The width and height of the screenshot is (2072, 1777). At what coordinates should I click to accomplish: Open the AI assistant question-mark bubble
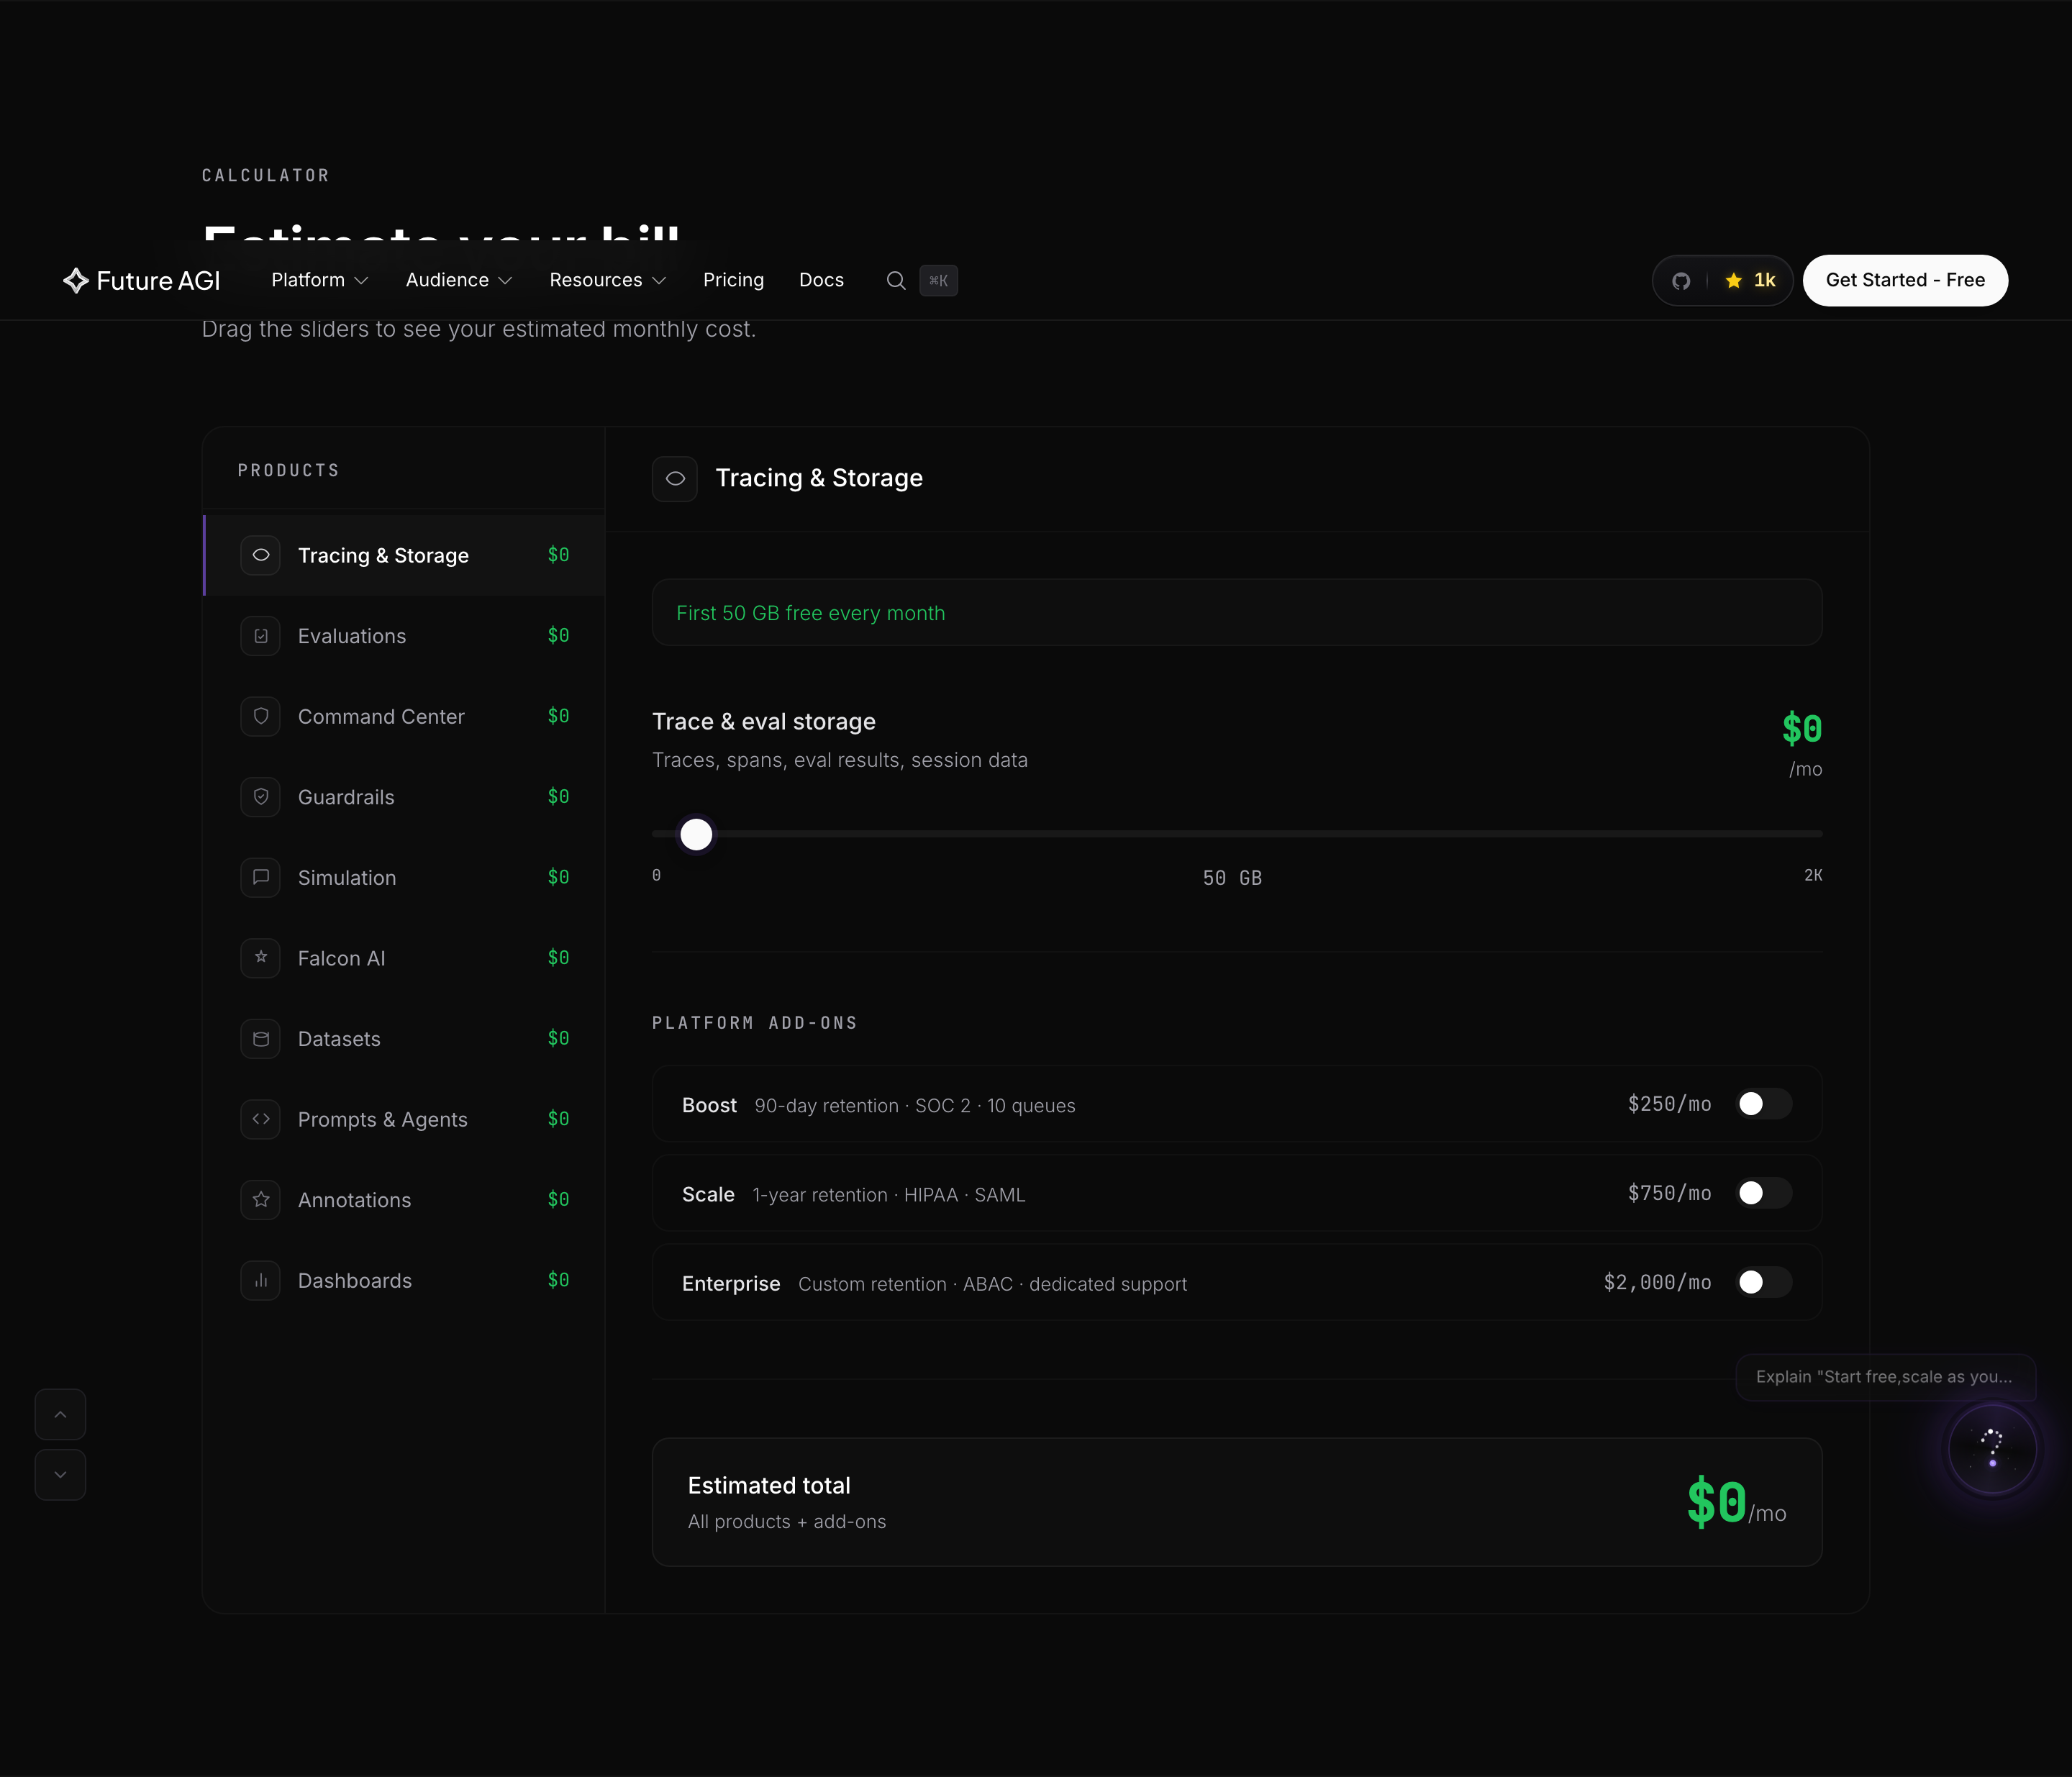pos(1992,1449)
